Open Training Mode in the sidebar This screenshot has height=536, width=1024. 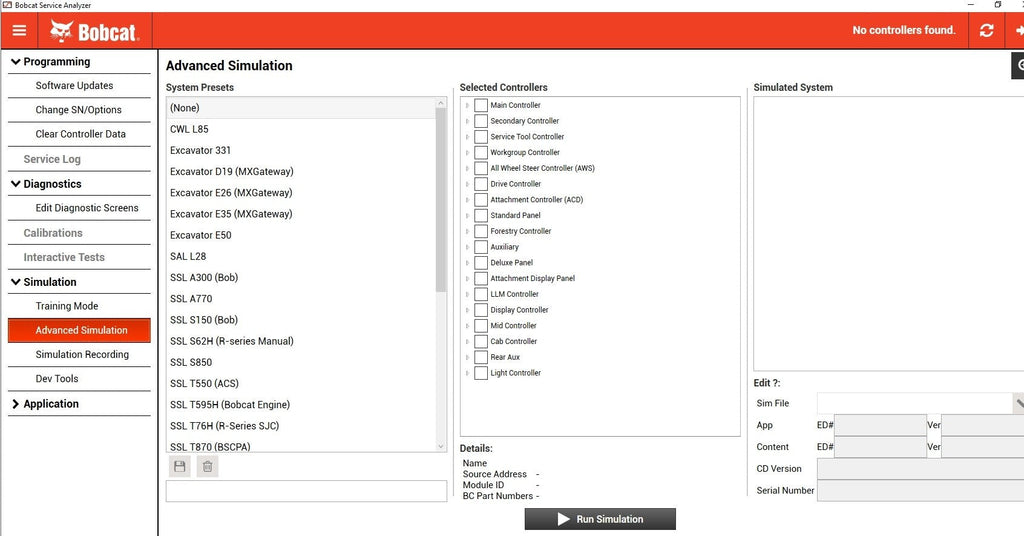coord(67,306)
